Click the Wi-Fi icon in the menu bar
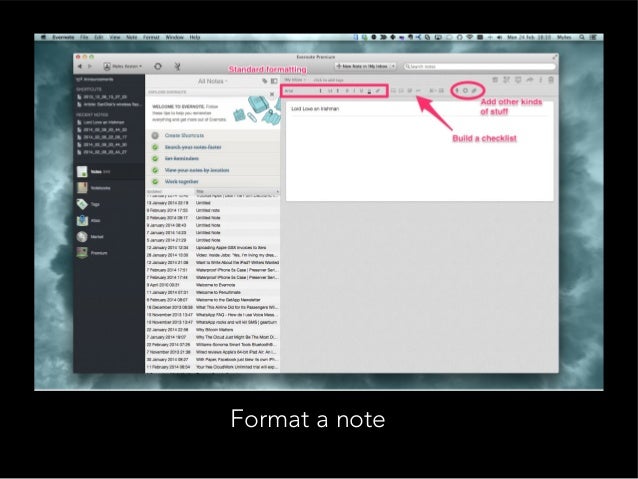The width and height of the screenshot is (638, 479). coord(470,37)
